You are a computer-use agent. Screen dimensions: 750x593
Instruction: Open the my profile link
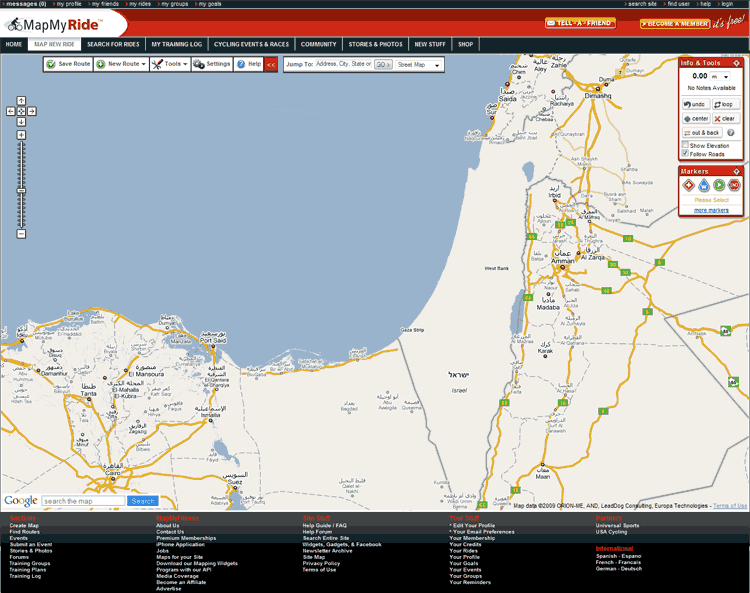click(x=69, y=4)
